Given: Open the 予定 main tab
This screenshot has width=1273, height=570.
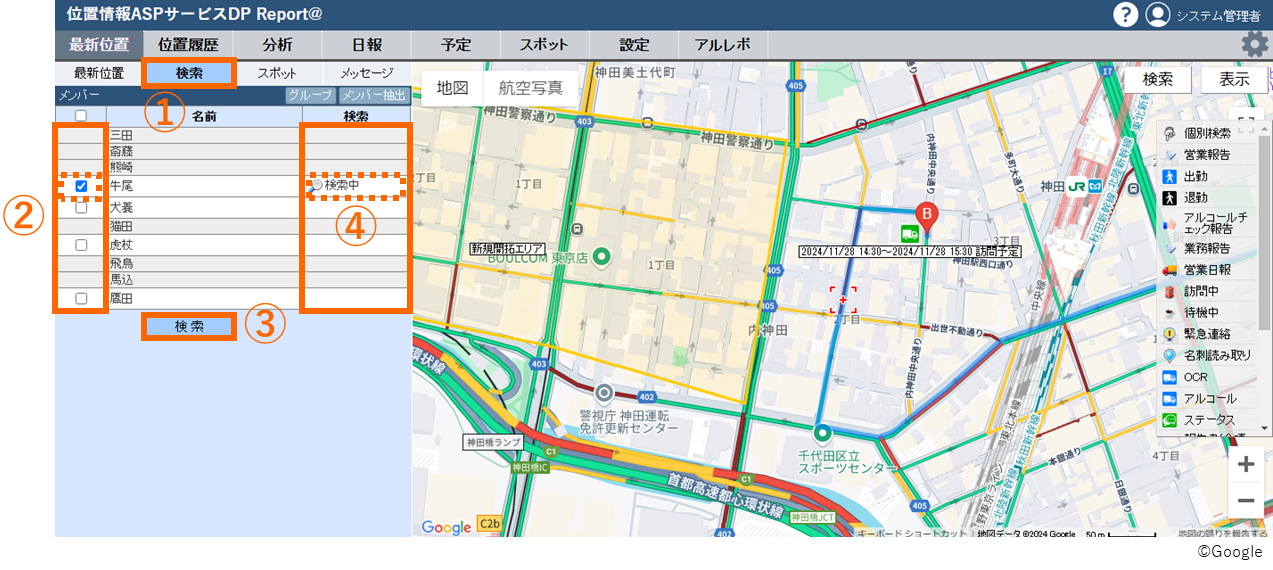Looking at the screenshot, I should pos(456,45).
